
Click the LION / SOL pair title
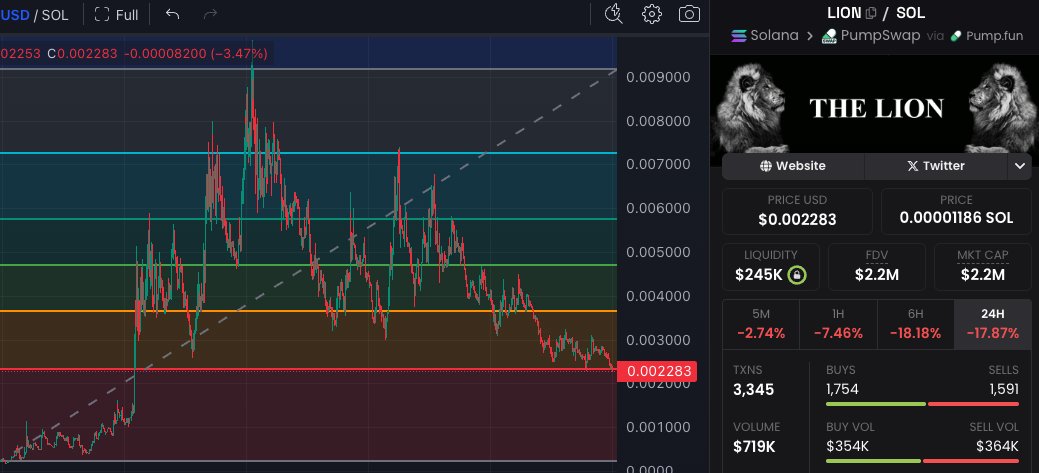[x=876, y=13]
